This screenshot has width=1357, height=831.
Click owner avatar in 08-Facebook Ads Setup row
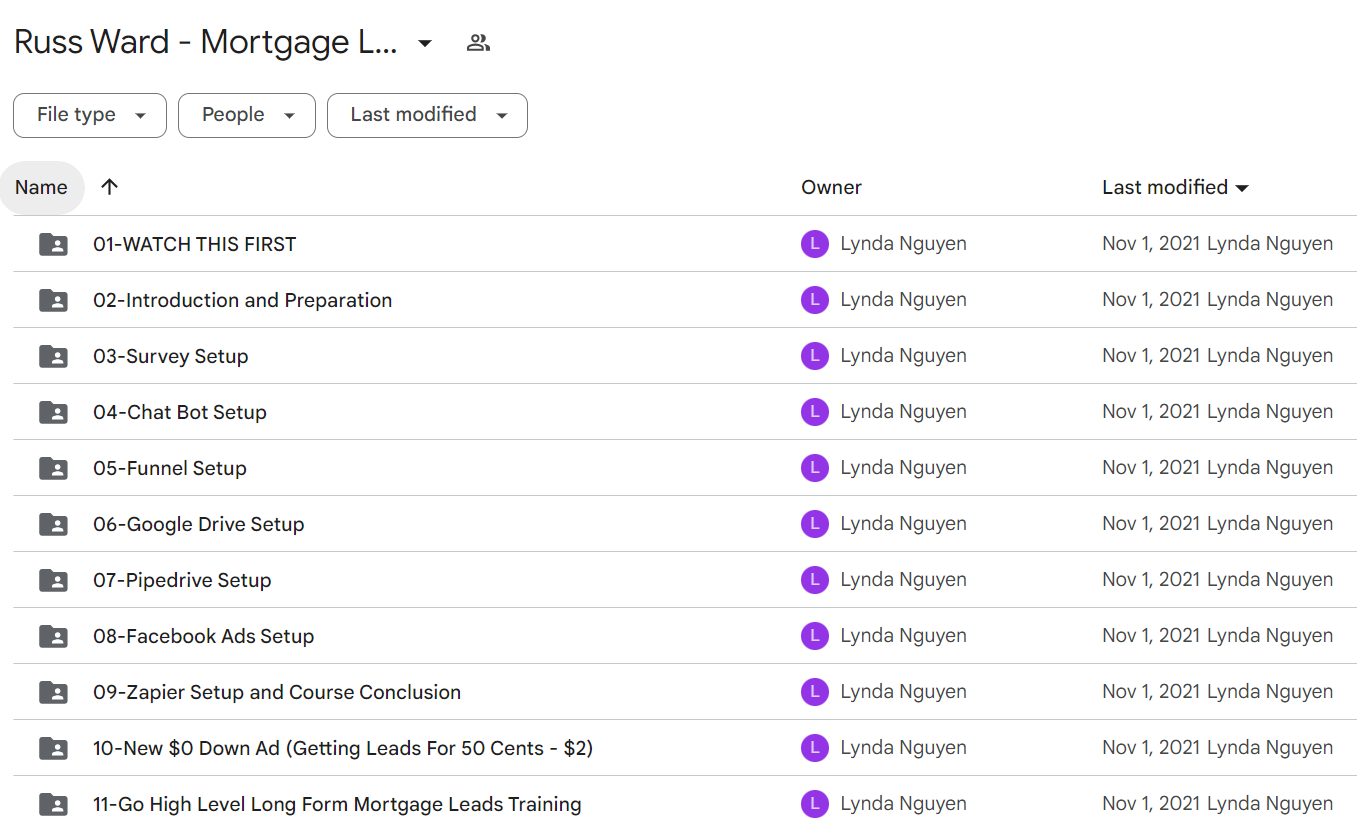815,636
